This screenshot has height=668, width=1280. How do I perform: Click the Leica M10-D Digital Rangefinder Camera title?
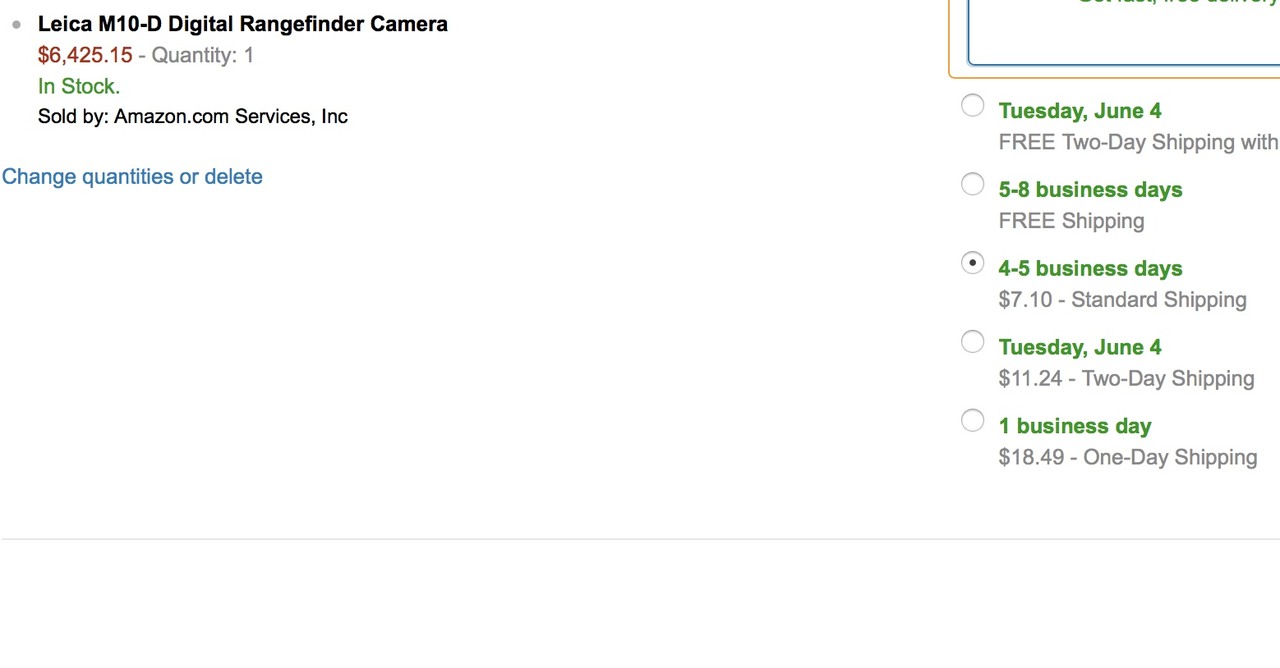tap(242, 24)
